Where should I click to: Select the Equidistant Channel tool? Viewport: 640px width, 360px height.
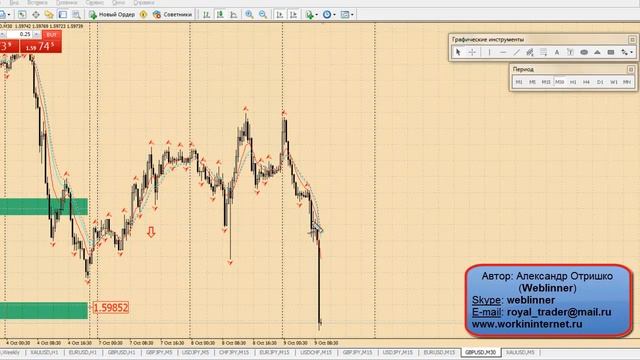(530, 52)
